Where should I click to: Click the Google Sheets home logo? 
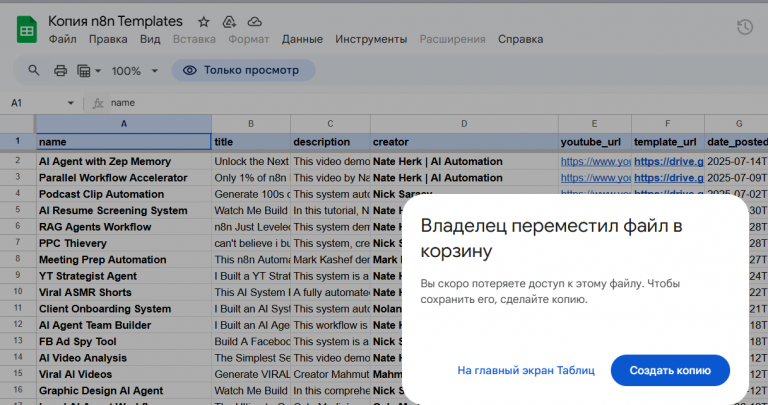pyautogui.click(x=27, y=29)
